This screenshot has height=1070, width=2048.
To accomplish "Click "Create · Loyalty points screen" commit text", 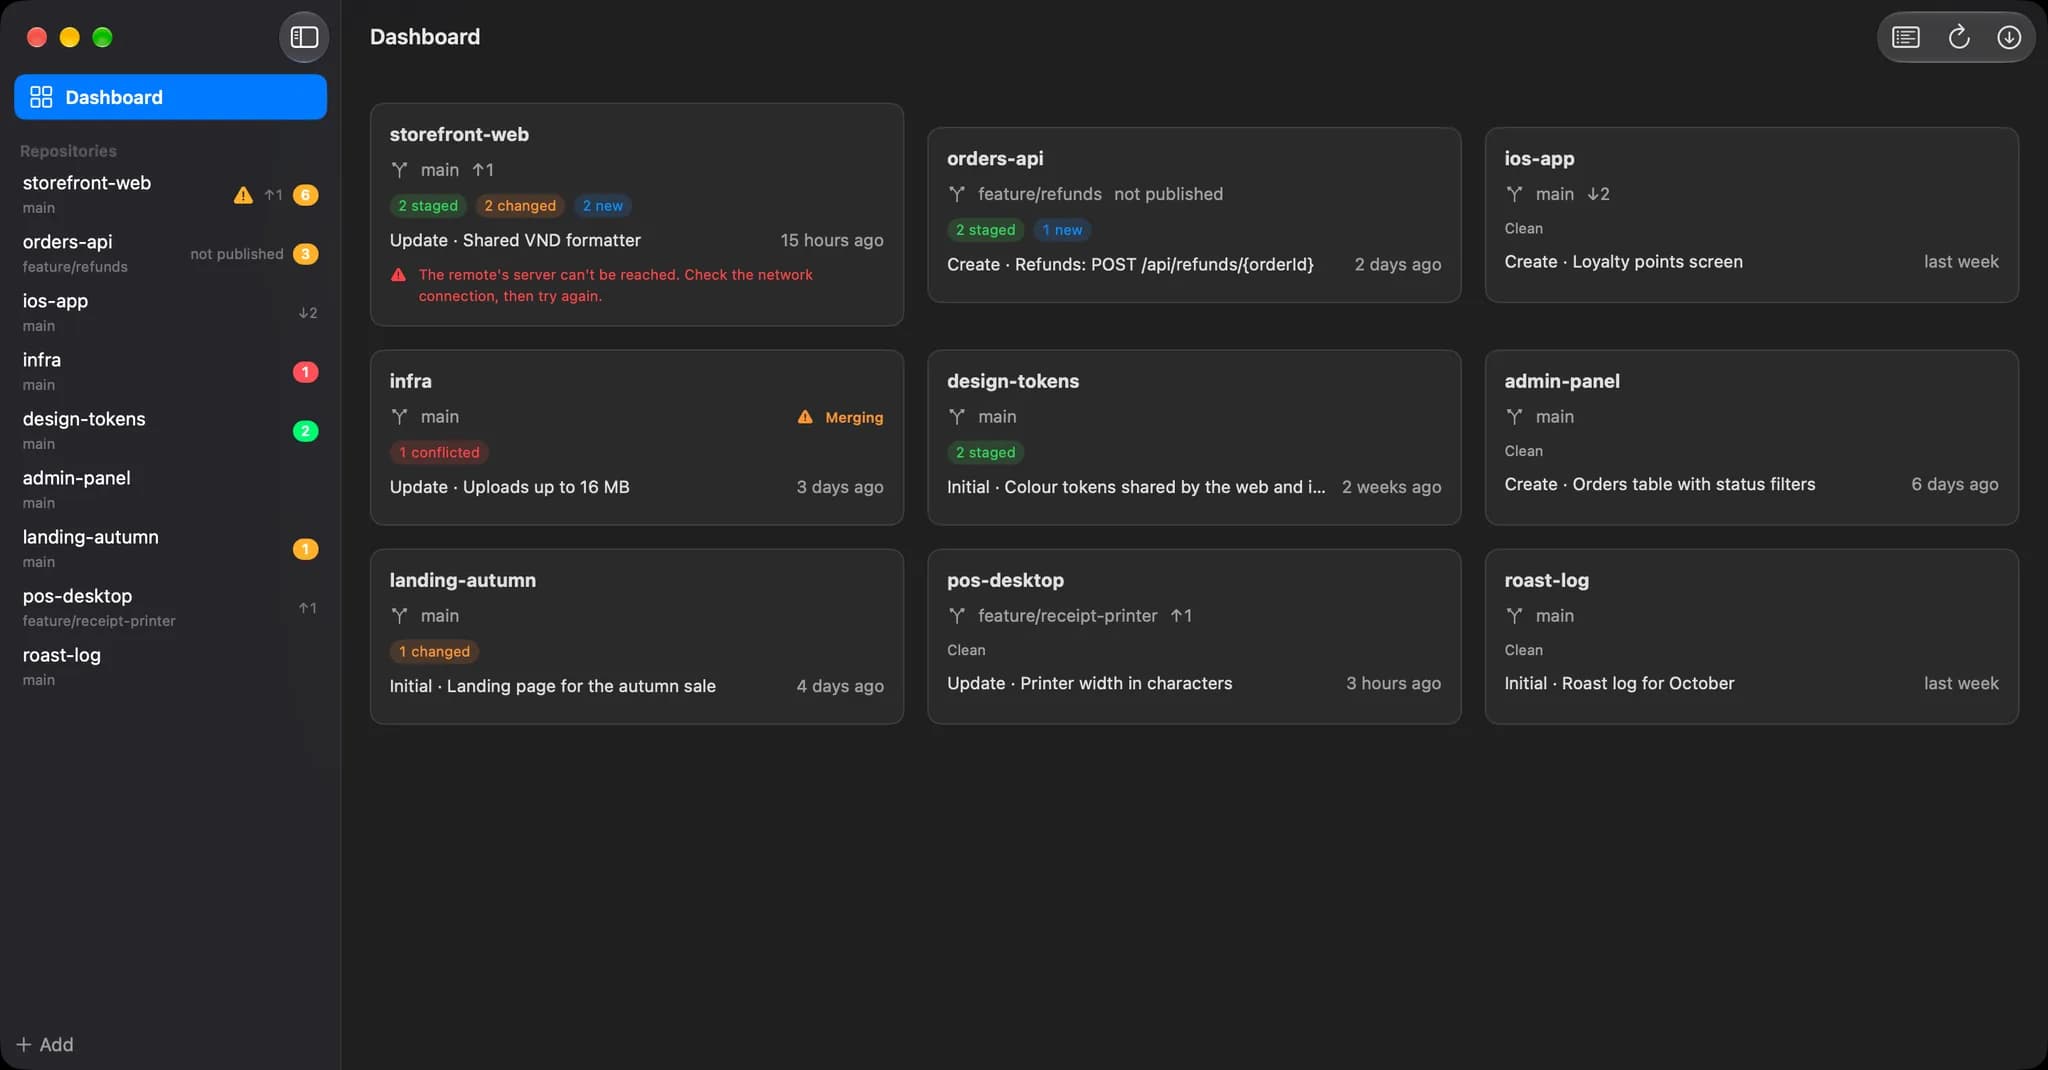I will click(x=1623, y=262).
